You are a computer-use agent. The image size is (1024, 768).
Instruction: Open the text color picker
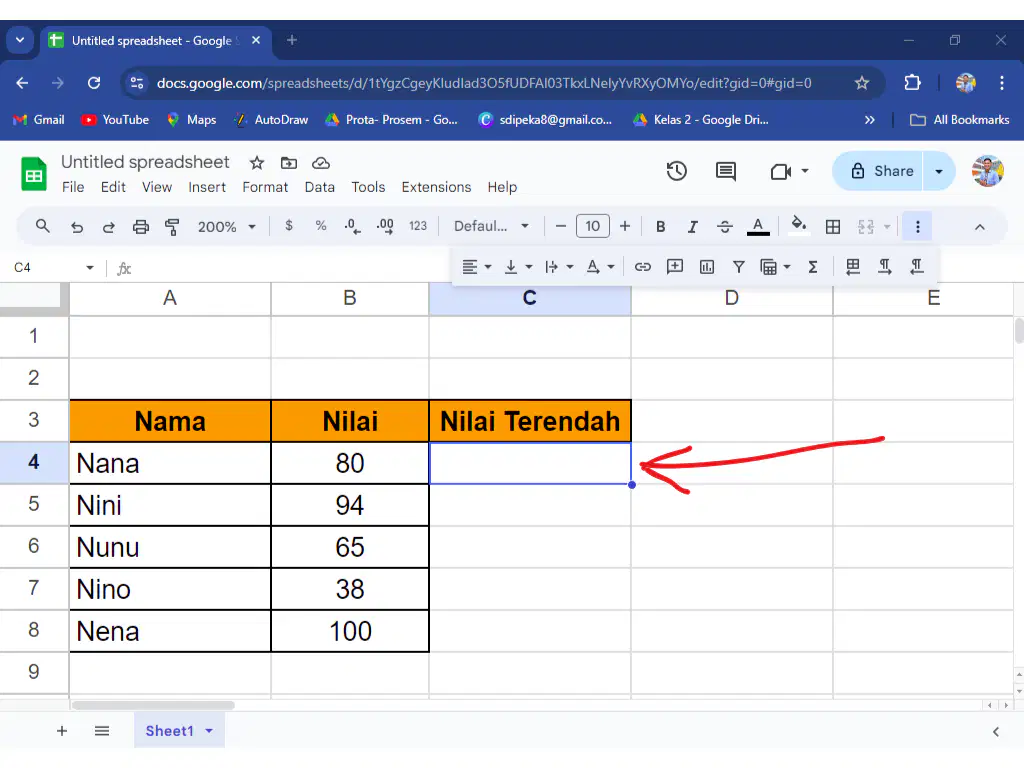click(x=758, y=227)
